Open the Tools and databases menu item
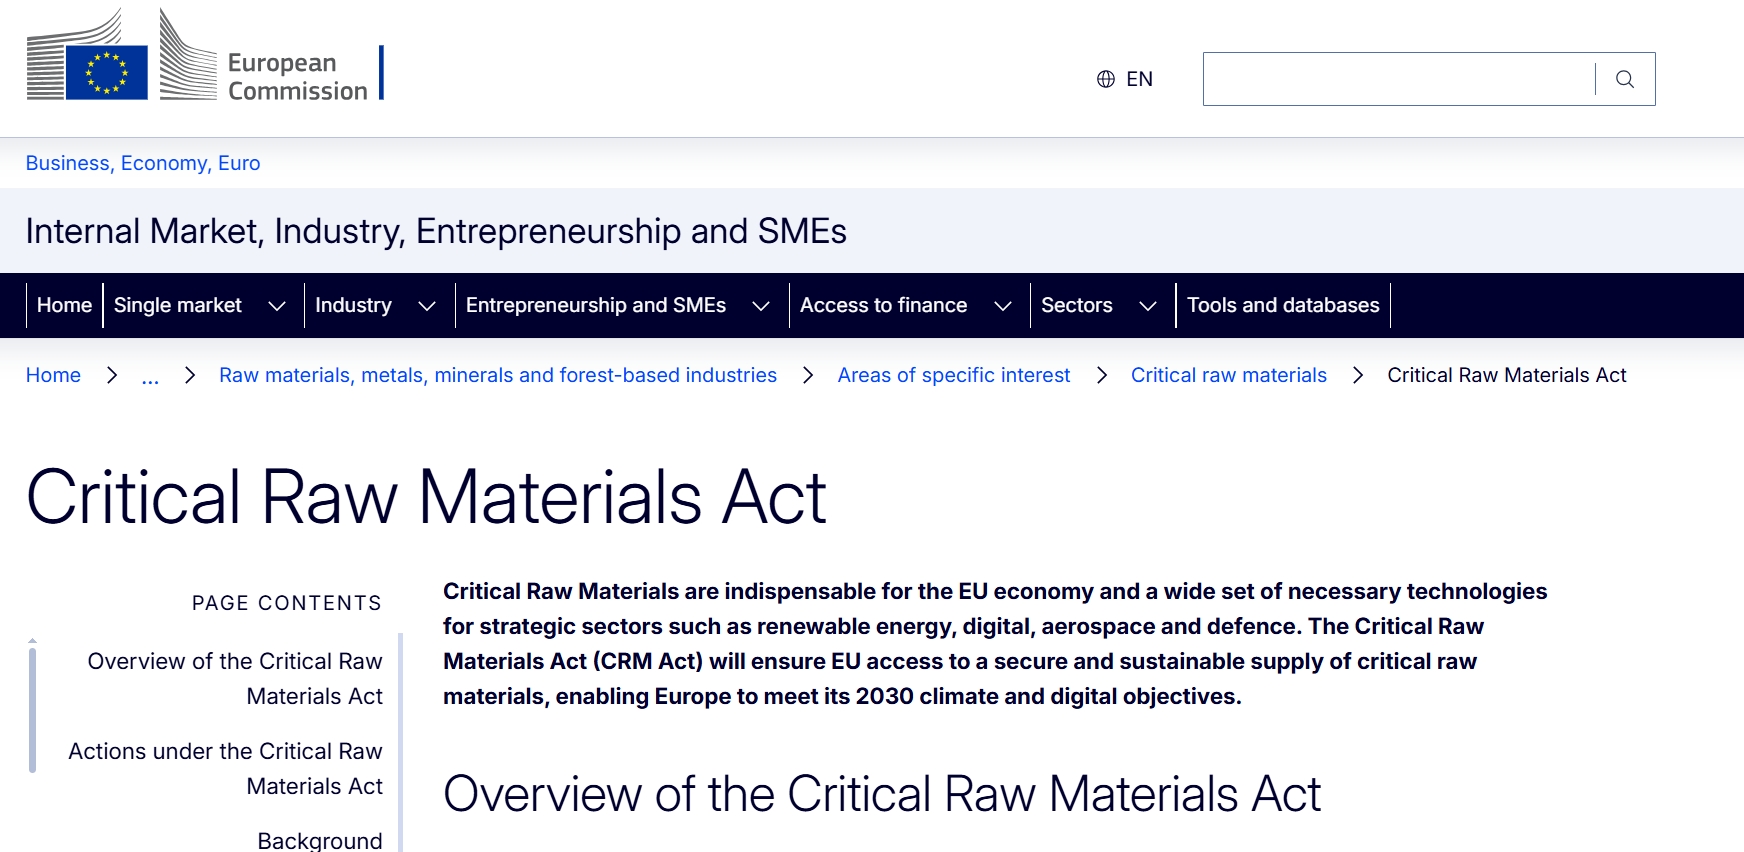The height and width of the screenshot is (852, 1744). (x=1283, y=305)
